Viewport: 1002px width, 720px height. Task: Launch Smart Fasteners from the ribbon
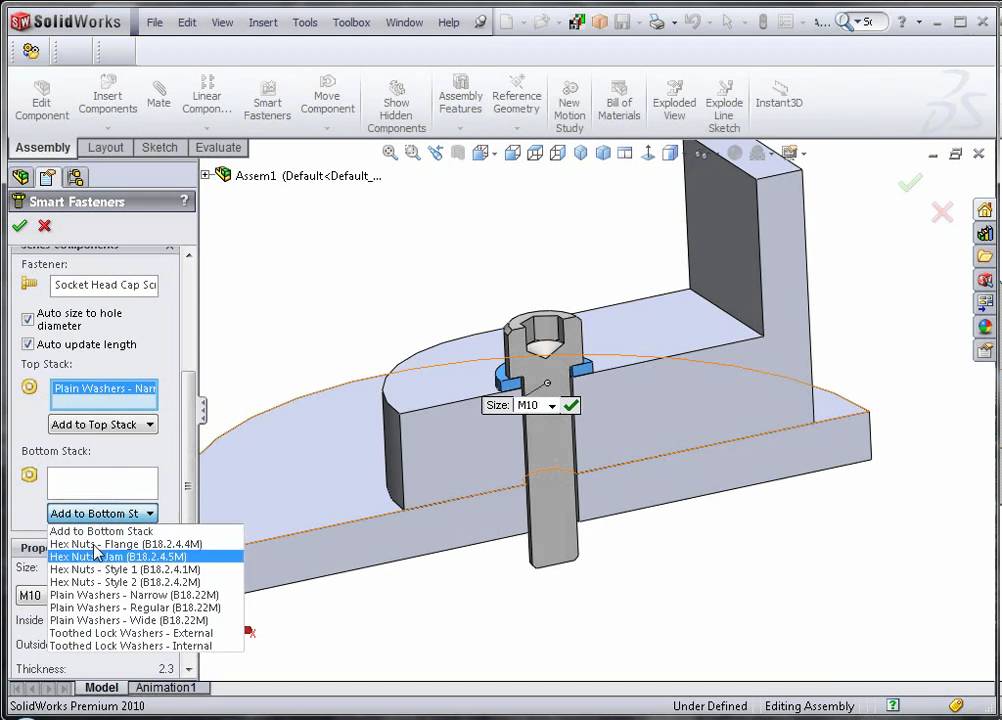[267, 100]
